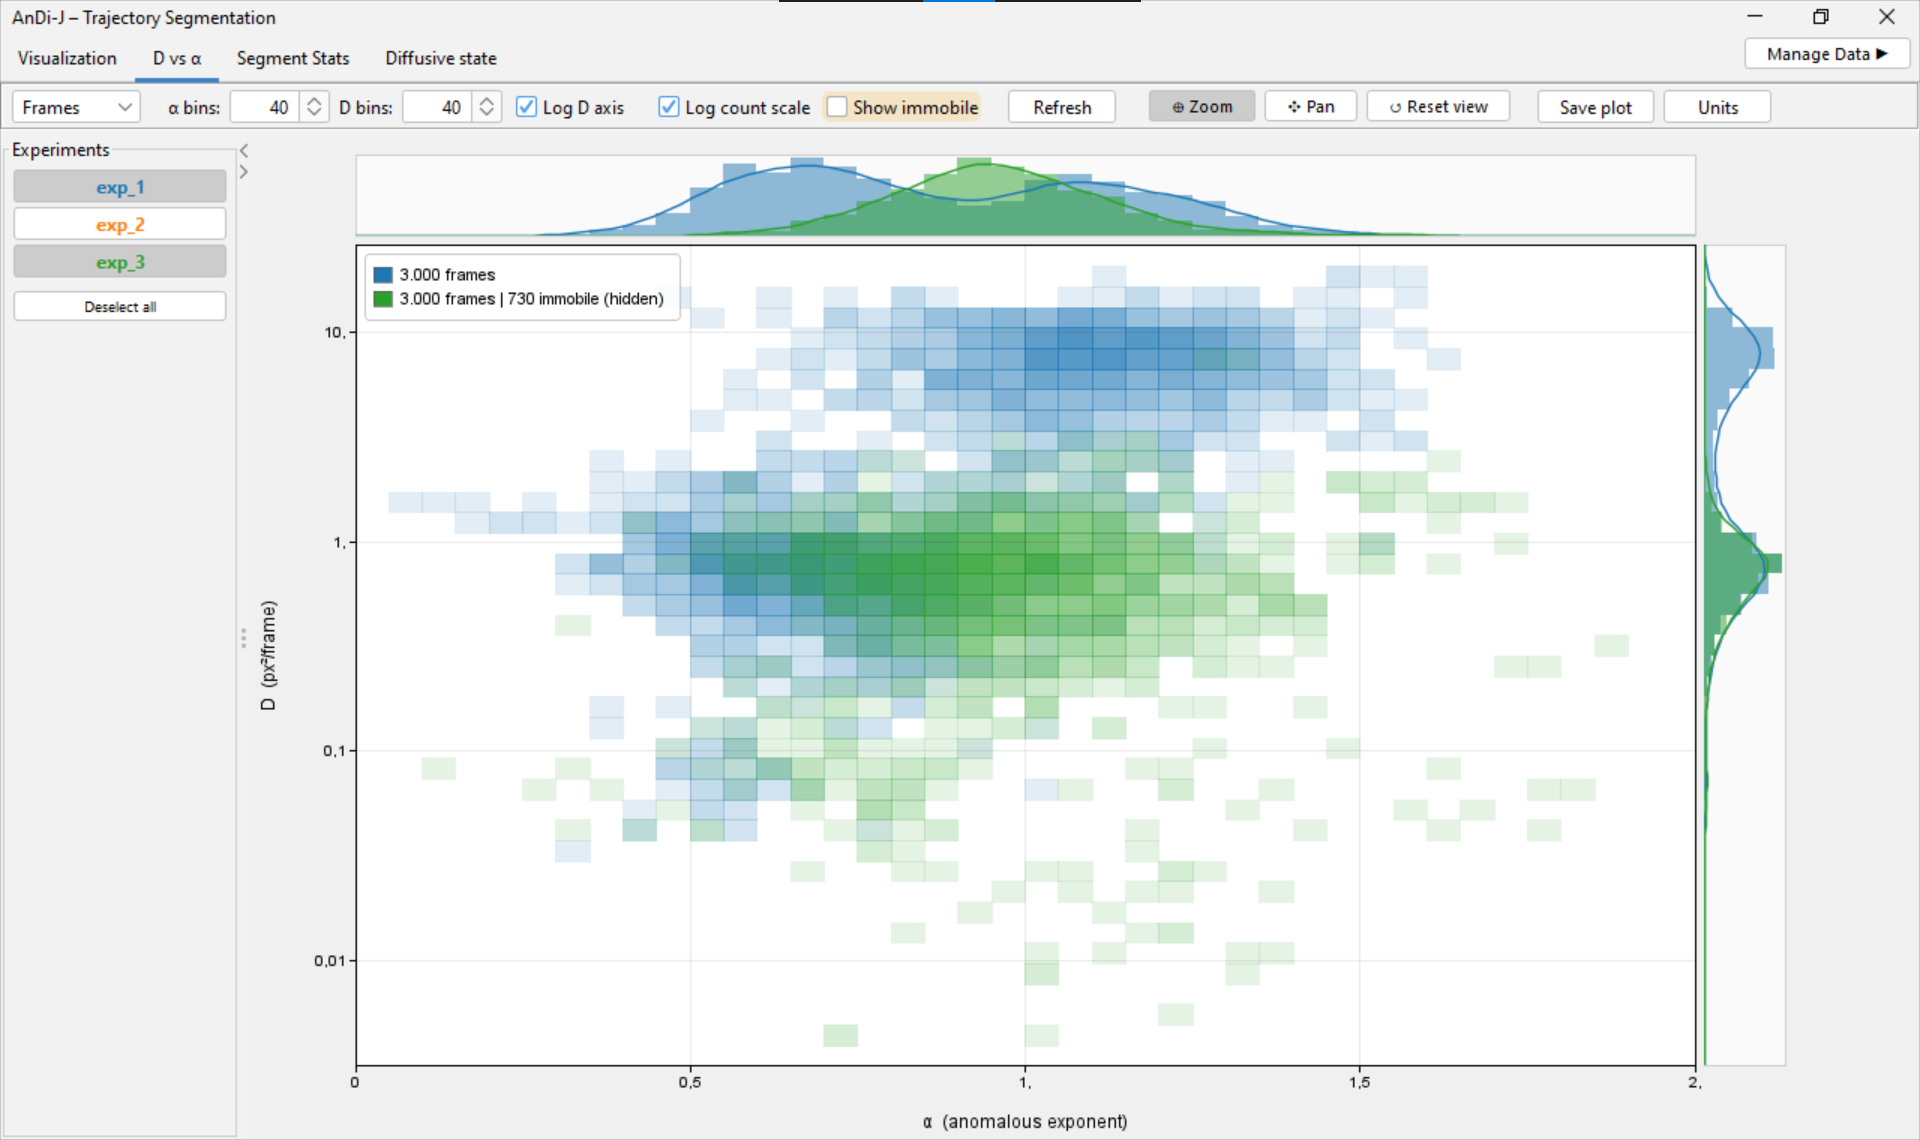Click the D vs α tab
The image size is (1920, 1140).
[177, 58]
